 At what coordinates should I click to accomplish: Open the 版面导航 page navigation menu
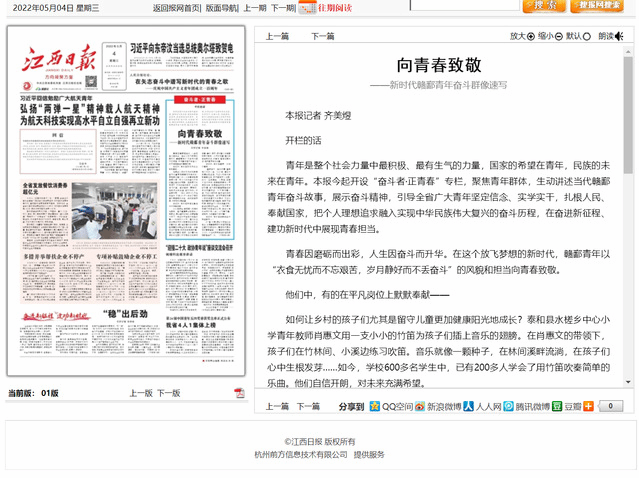tap(222, 7)
